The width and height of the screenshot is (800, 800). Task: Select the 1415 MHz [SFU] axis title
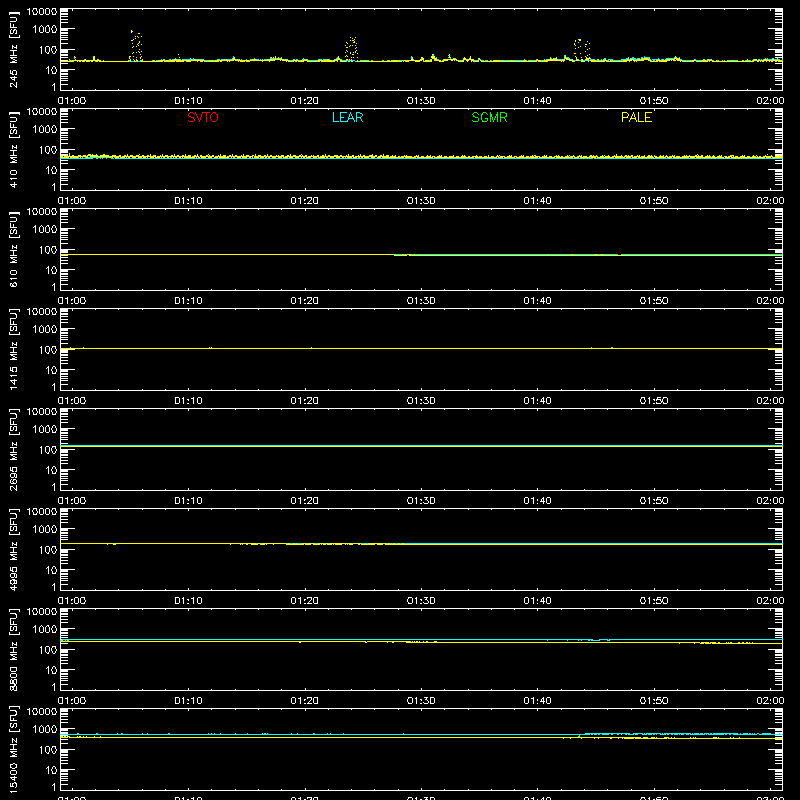14,349
